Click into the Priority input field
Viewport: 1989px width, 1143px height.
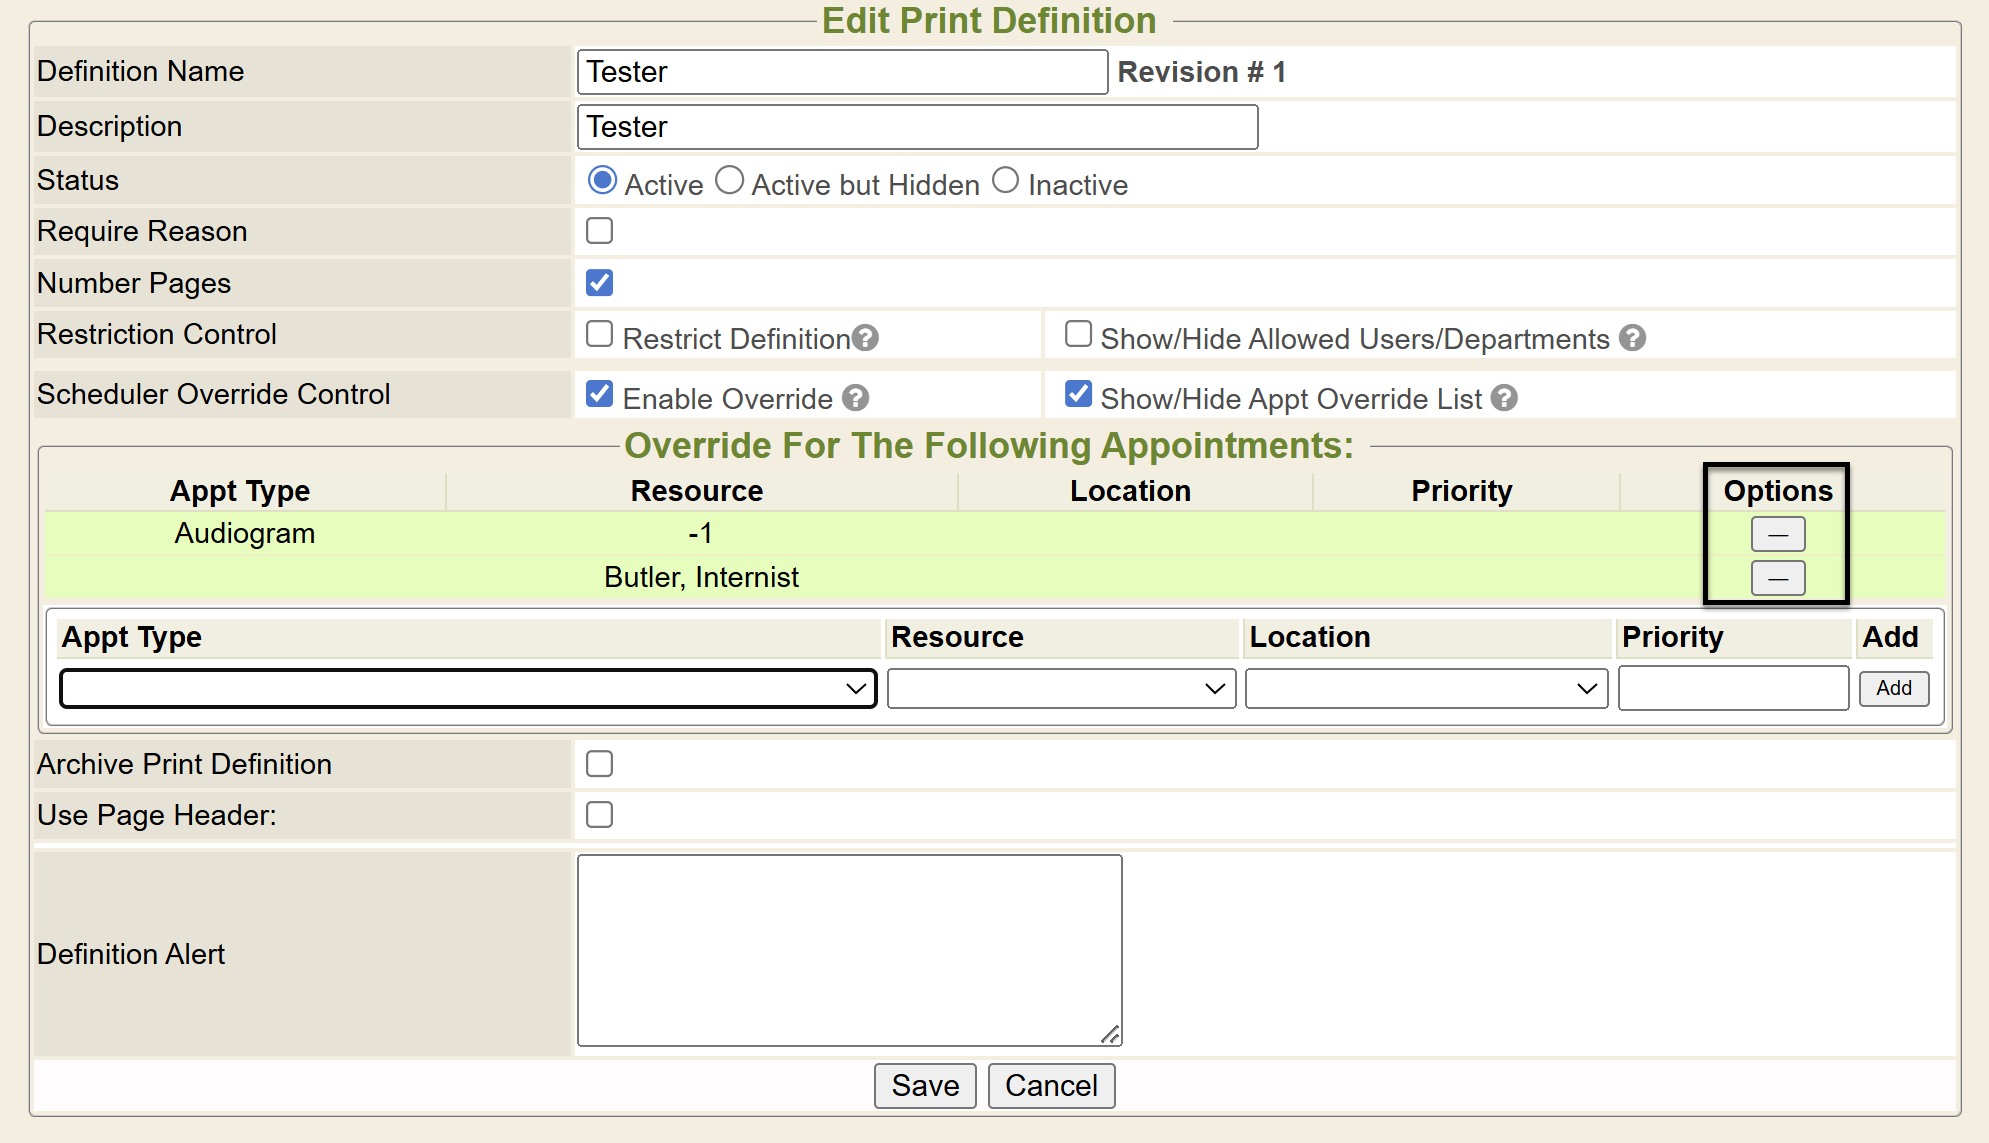point(1733,688)
